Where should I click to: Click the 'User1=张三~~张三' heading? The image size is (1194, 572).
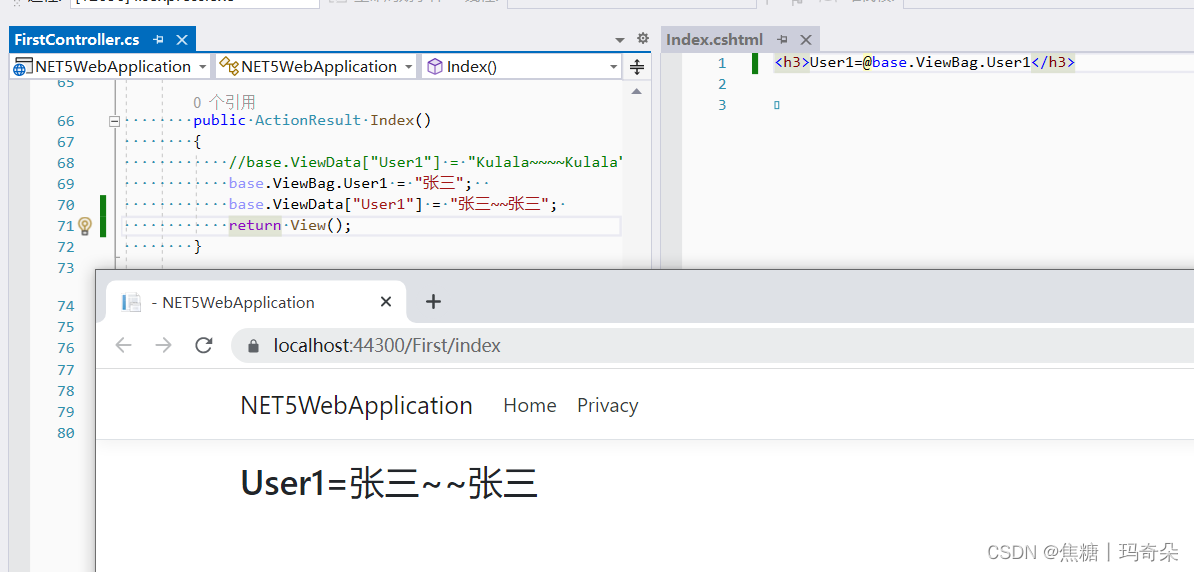(389, 483)
